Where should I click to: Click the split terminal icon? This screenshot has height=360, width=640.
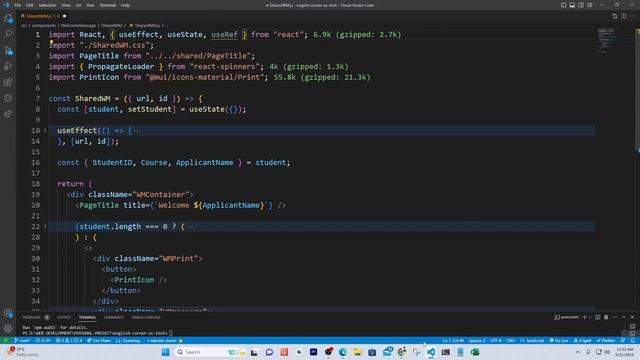tap(598, 317)
